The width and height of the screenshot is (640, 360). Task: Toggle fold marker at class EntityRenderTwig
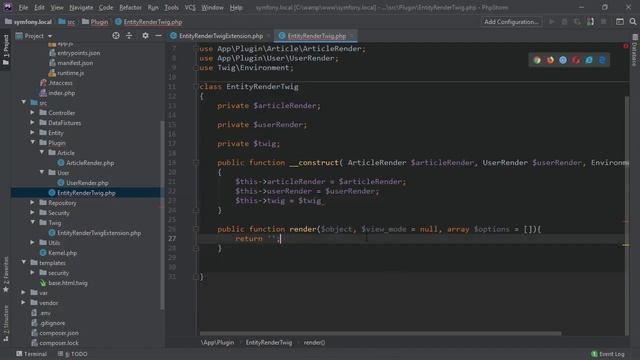196,87
